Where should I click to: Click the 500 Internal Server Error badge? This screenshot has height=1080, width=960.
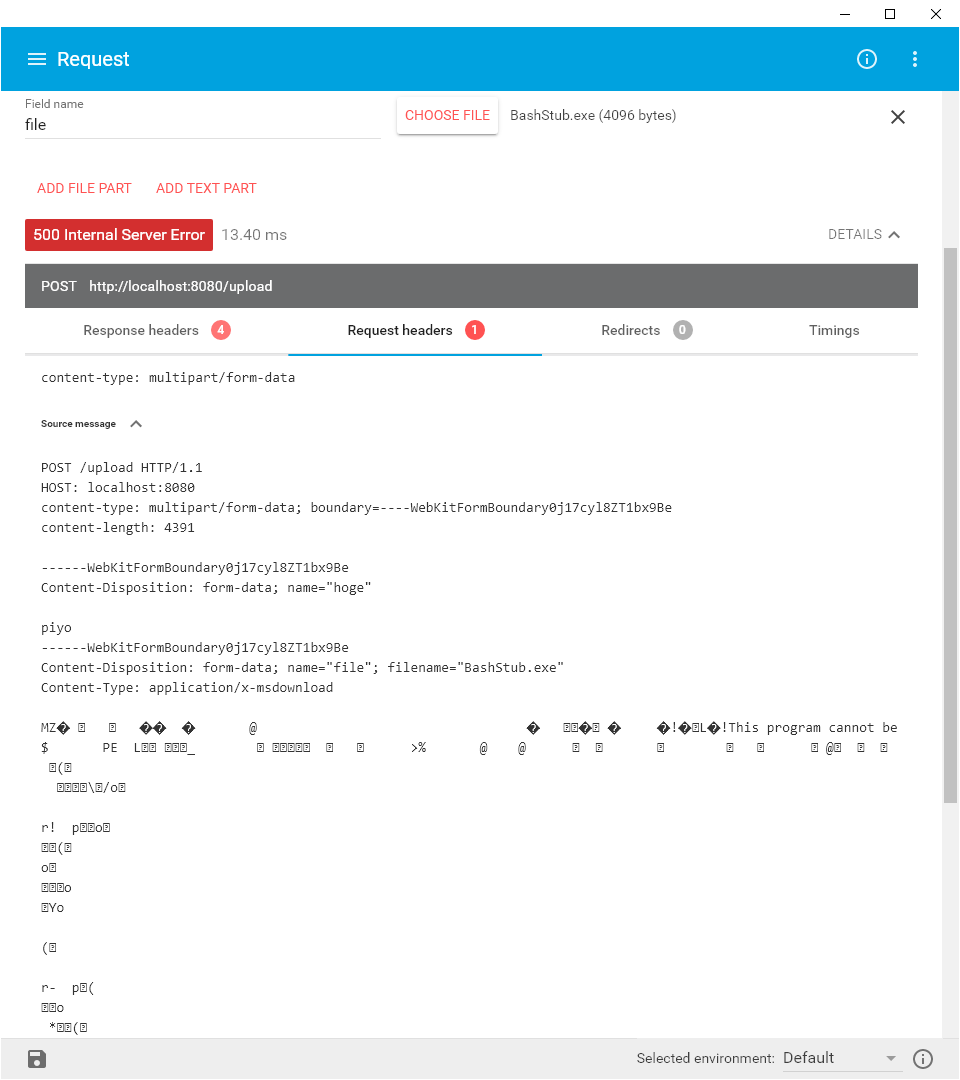118,234
